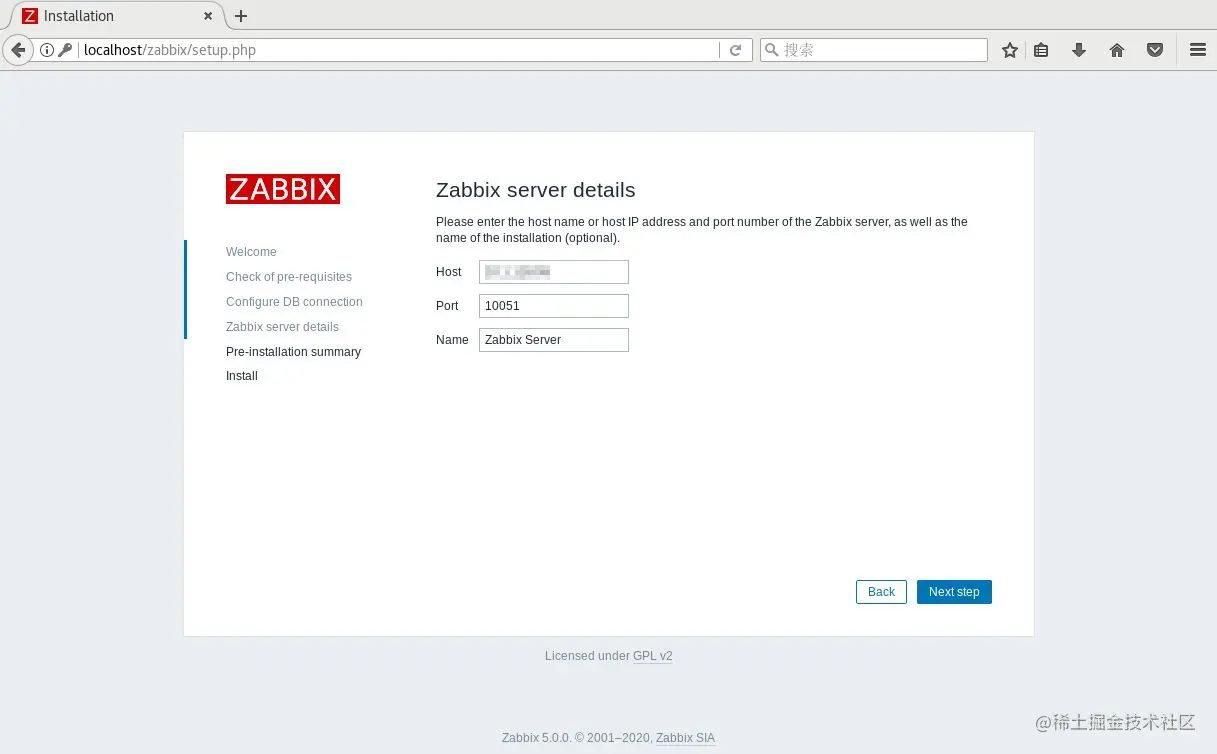Click the Port label
The image size is (1217, 754).
447,306
